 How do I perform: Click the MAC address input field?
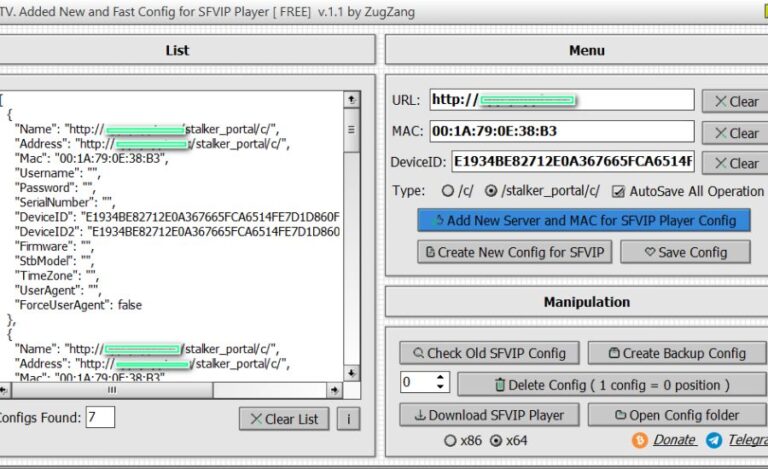562,131
